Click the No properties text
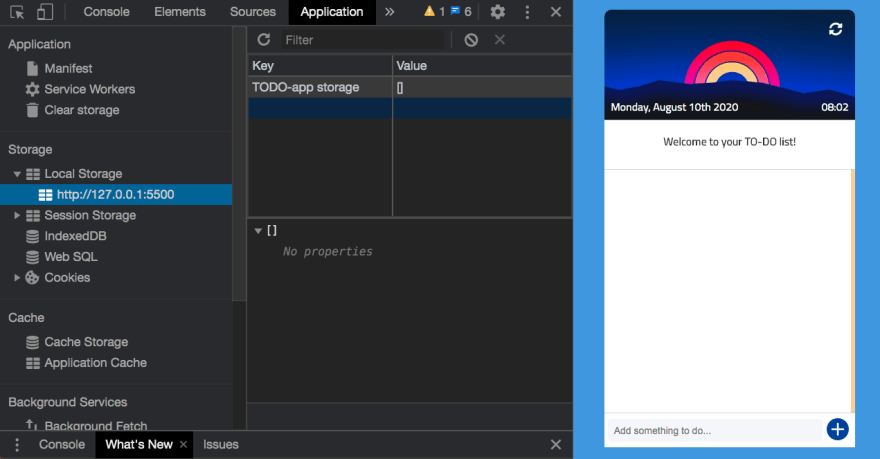The image size is (880, 459). (x=328, y=251)
